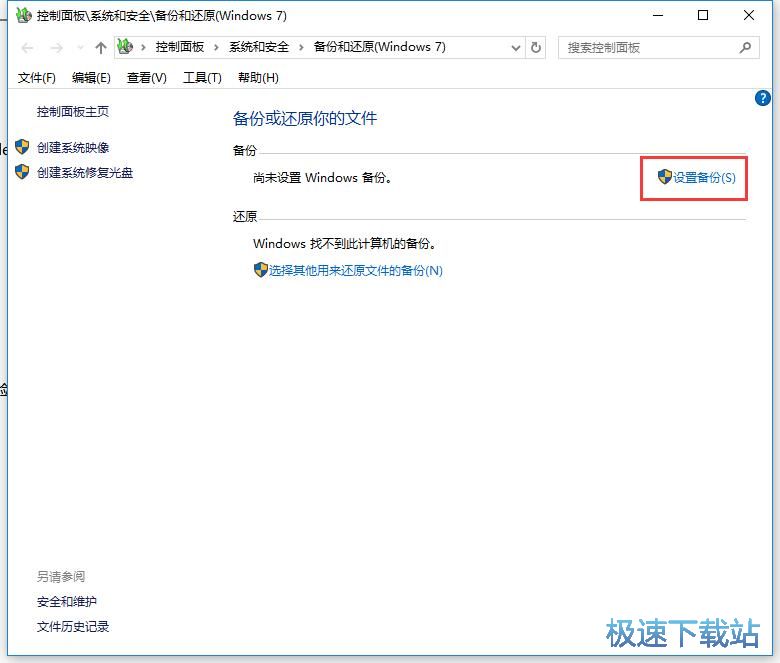Open the recent locations dropdown arrow
Image resolution: width=780 pixels, height=663 pixels.
[80, 48]
